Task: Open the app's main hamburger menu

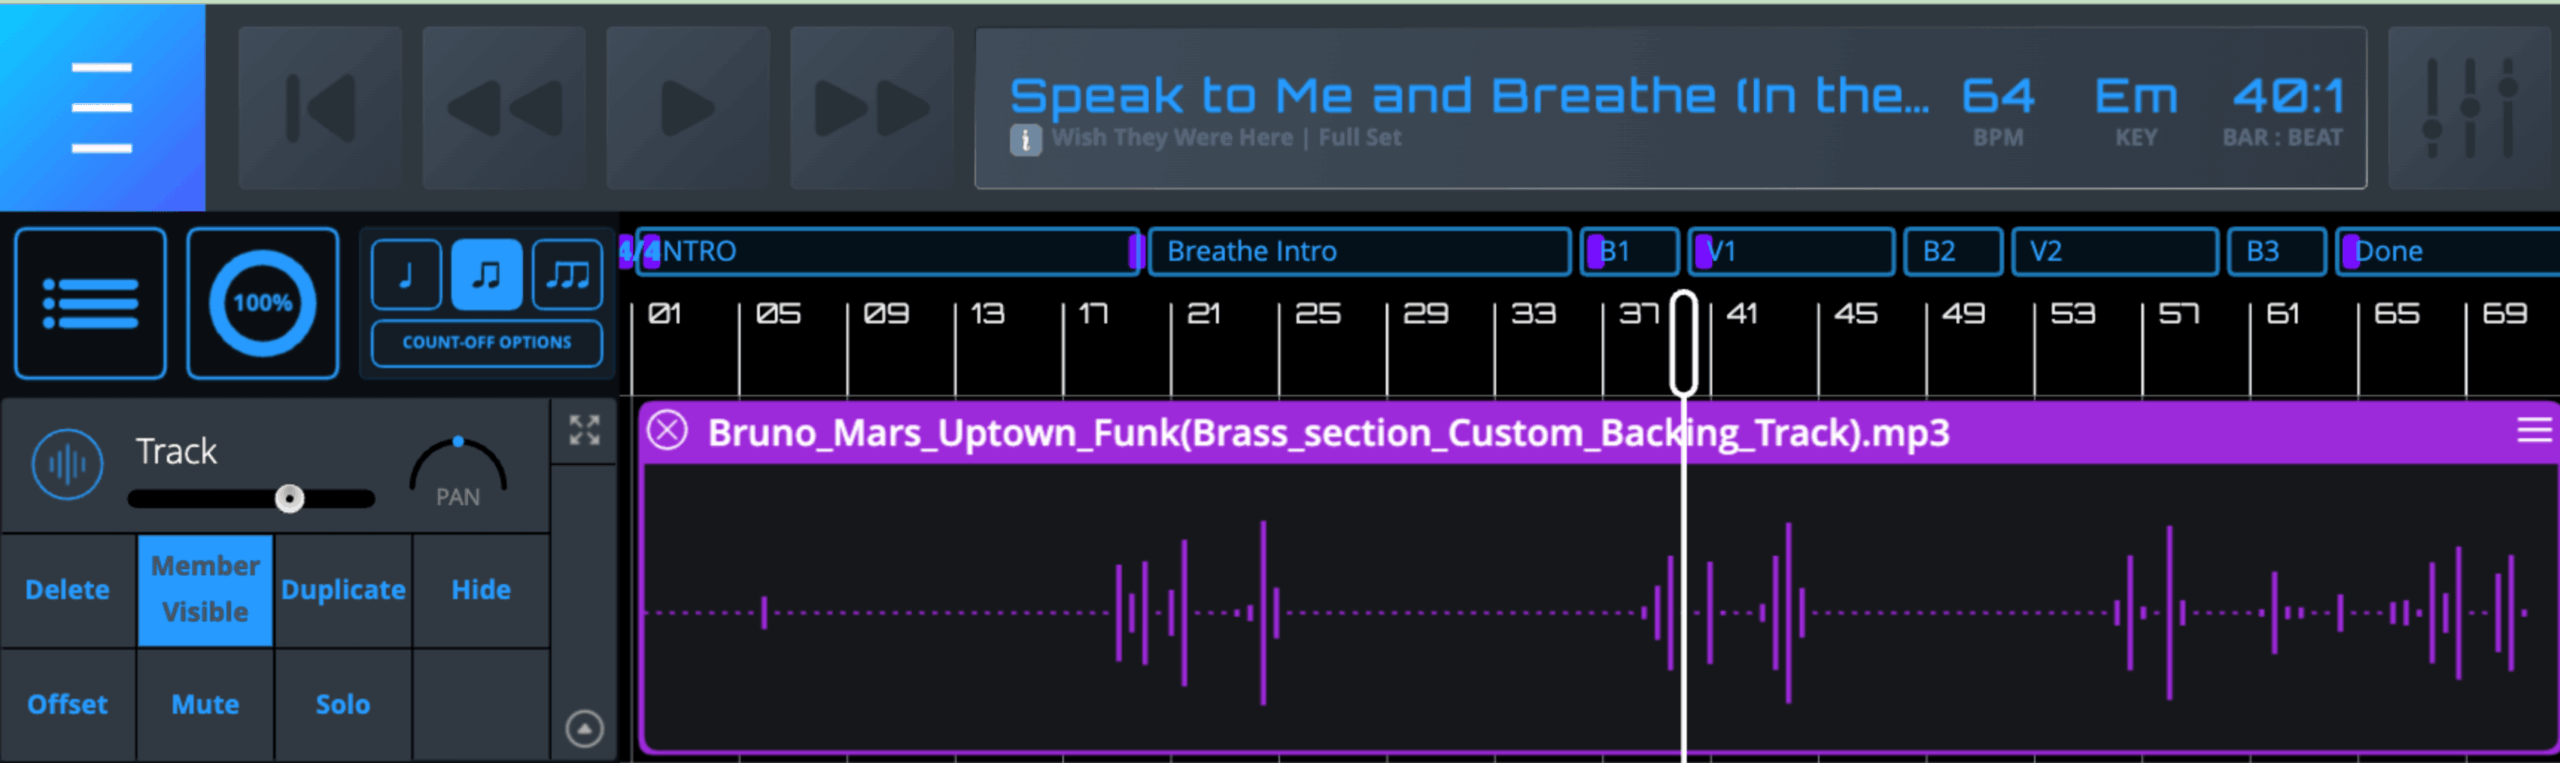Action: pyautogui.click(x=100, y=107)
